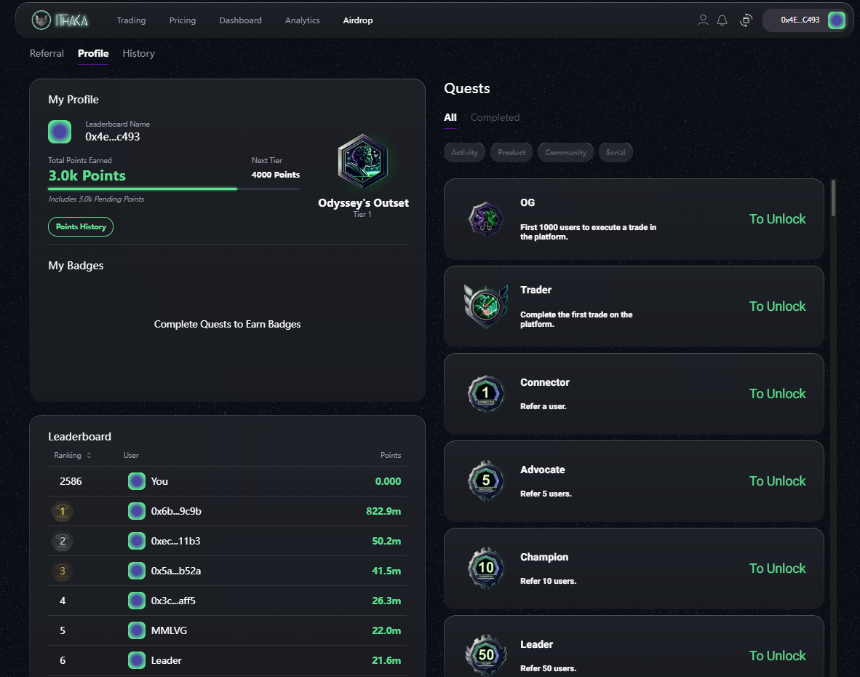Click the avatar next to 0x6b...9c9b
The image size is (860, 677).
[137, 511]
